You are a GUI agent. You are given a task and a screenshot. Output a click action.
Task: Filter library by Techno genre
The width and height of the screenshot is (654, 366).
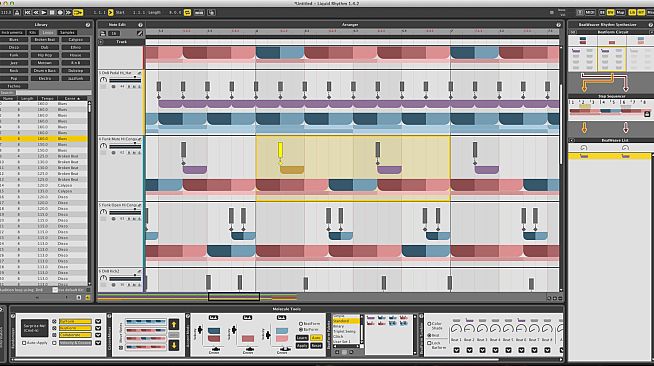(14, 86)
